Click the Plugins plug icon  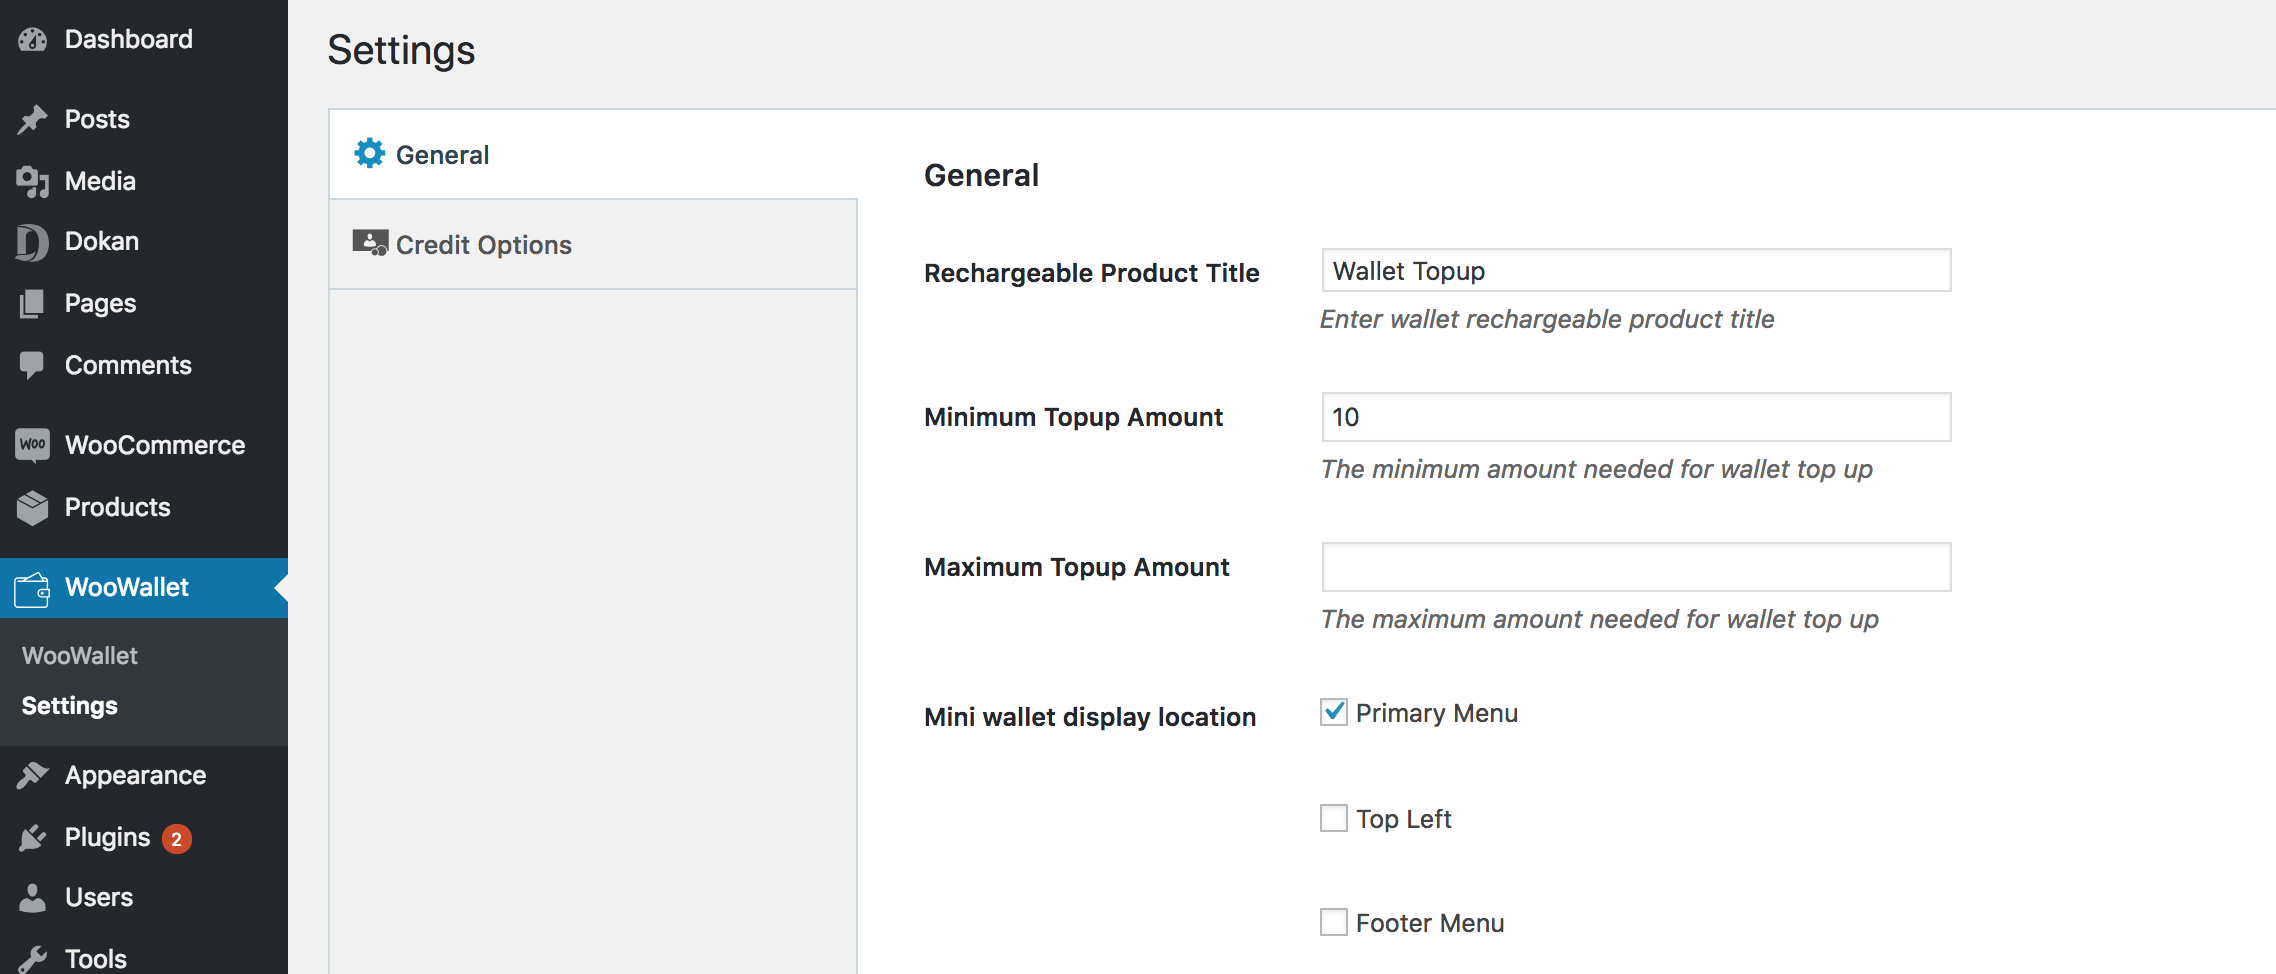(x=32, y=837)
